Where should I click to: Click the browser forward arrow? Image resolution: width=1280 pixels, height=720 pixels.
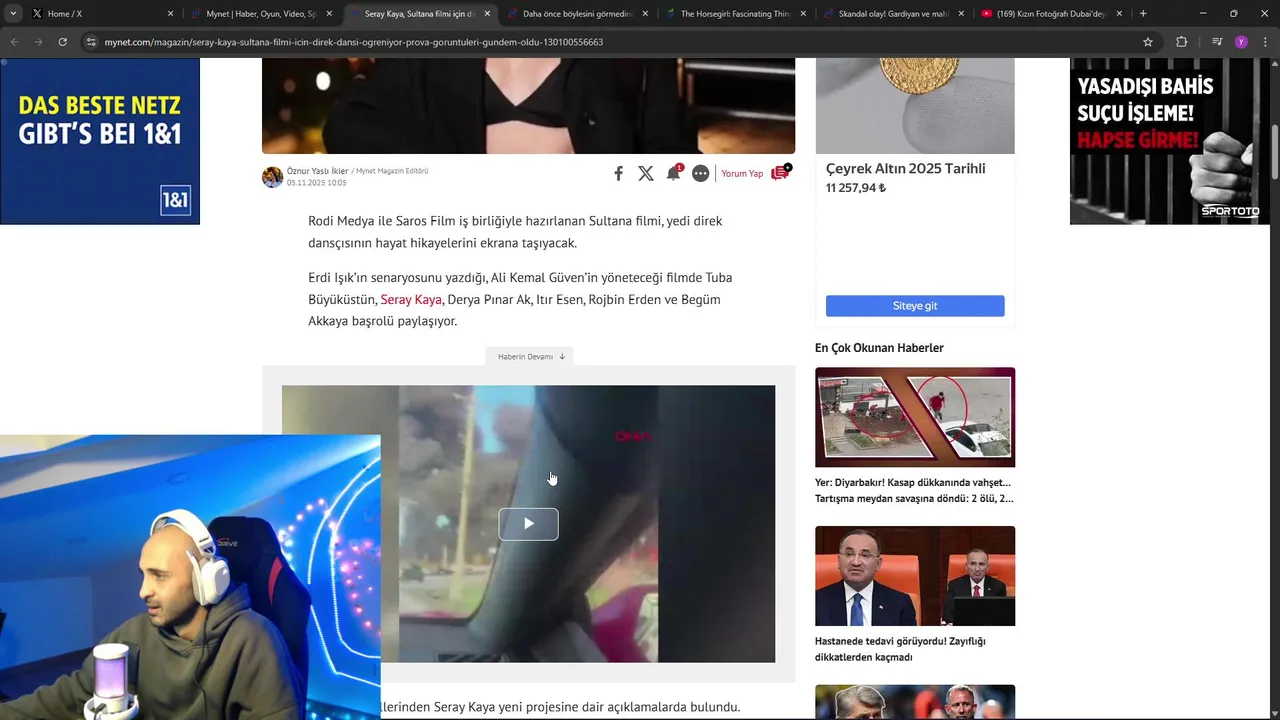[x=38, y=42]
